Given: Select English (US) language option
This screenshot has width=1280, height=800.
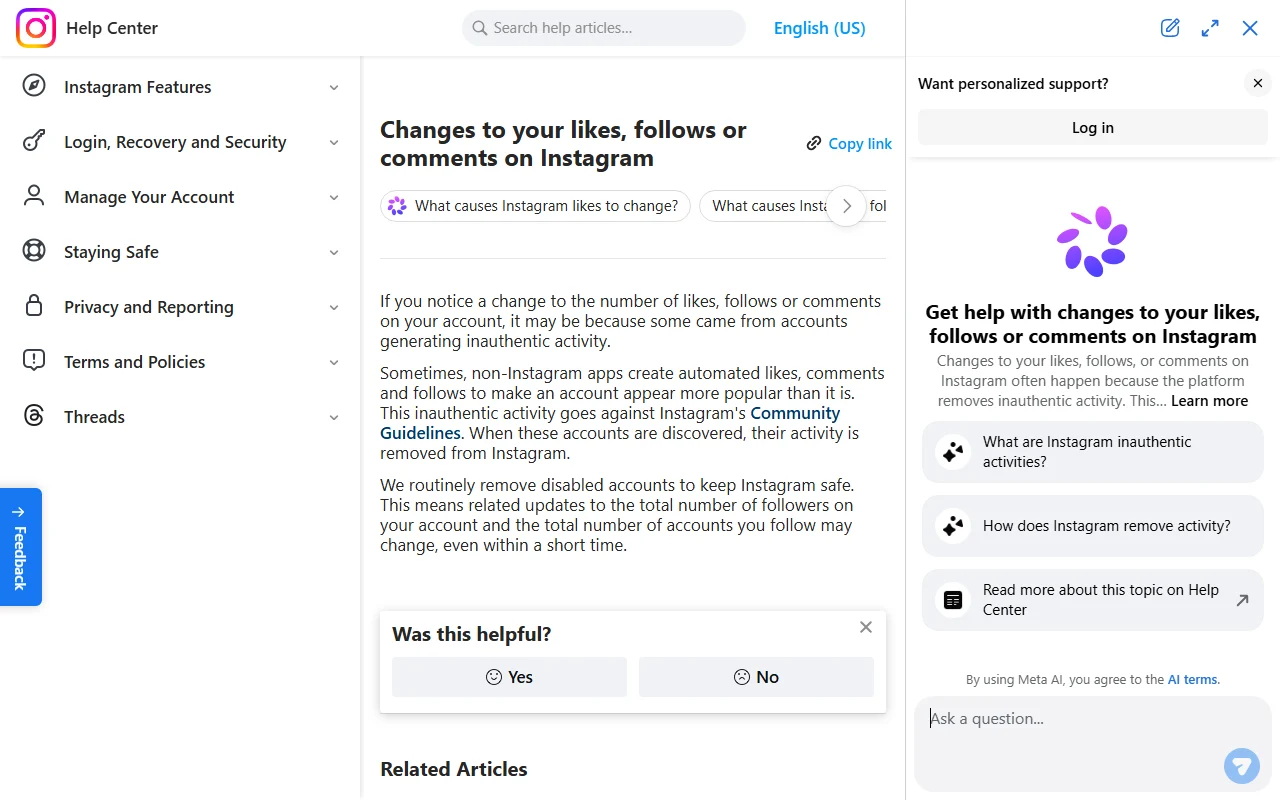Looking at the screenshot, I should pyautogui.click(x=820, y=28).
